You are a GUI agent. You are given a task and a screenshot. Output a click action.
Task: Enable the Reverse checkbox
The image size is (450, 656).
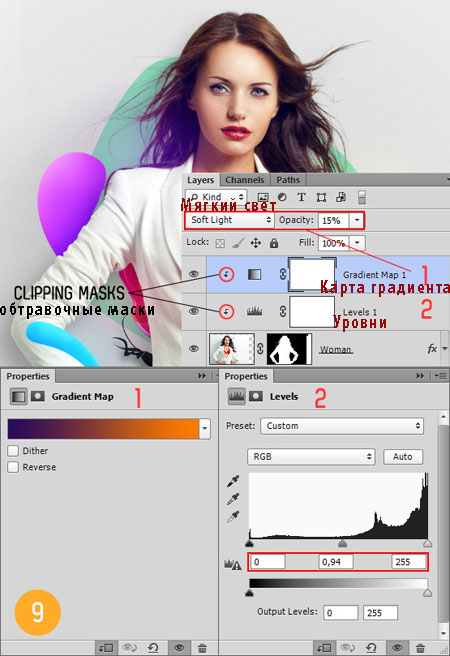pyautogui.click(x=13, y=467)
